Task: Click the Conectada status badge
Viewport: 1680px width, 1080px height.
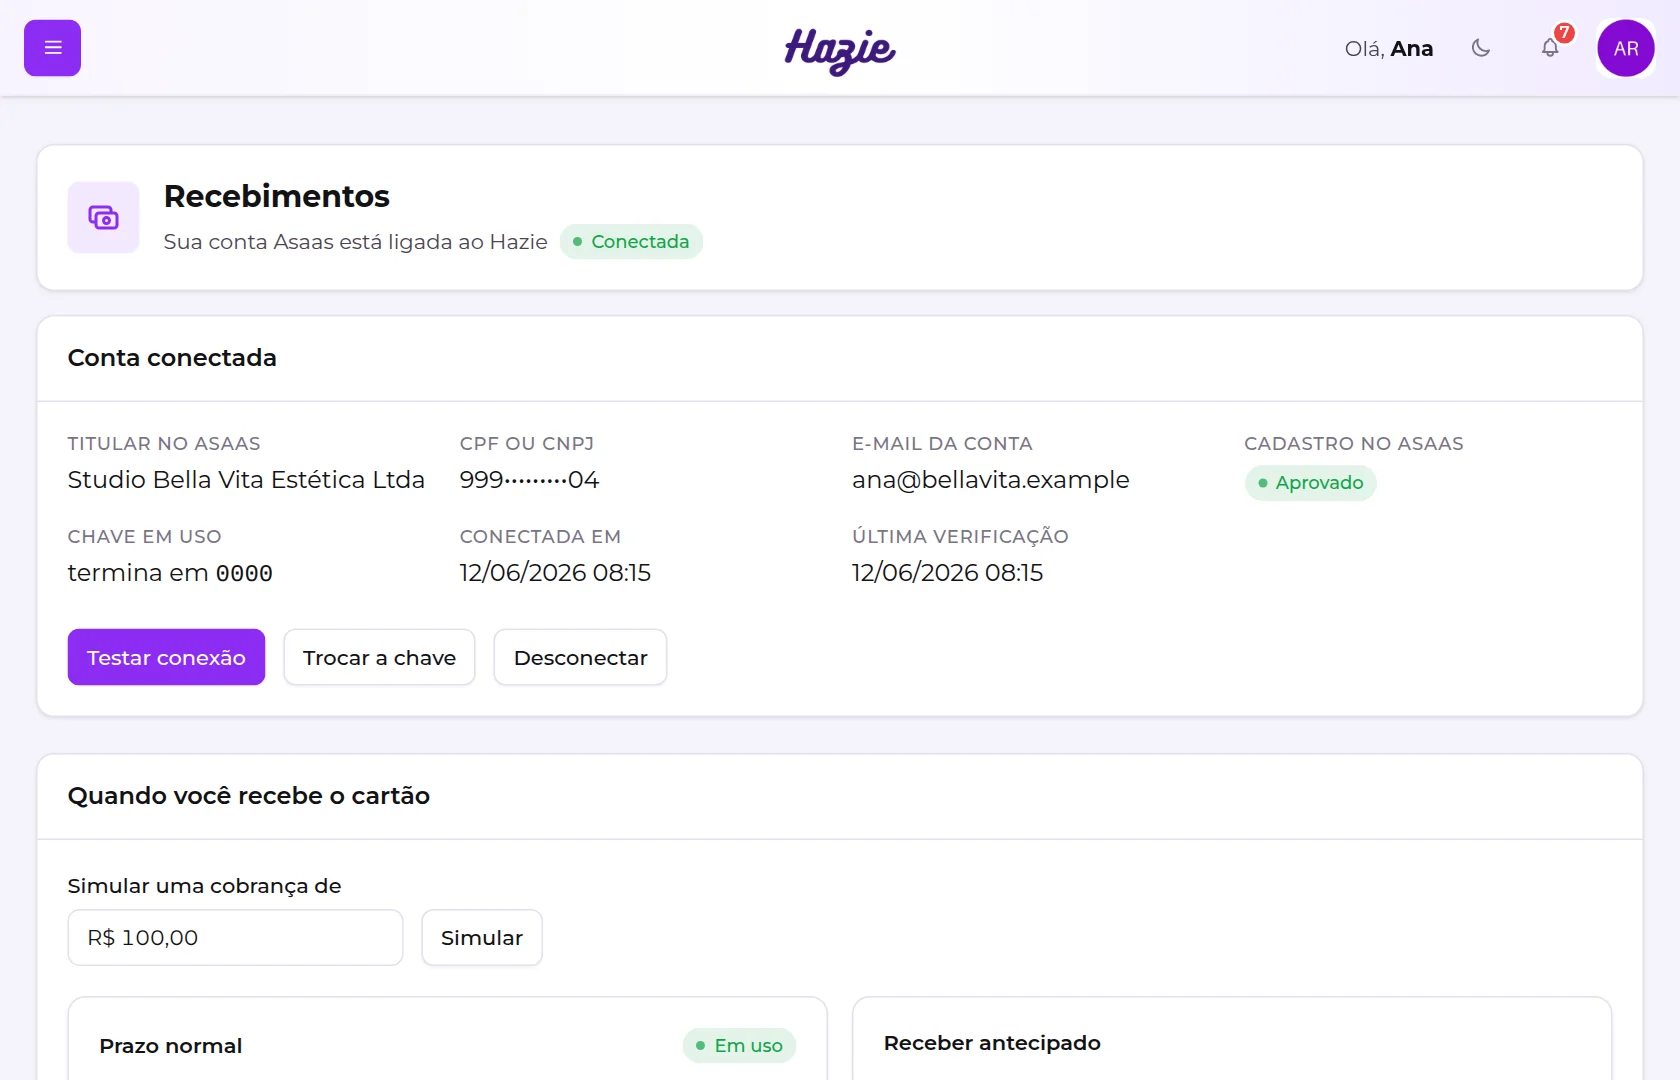Action: (x=631, y=241)
